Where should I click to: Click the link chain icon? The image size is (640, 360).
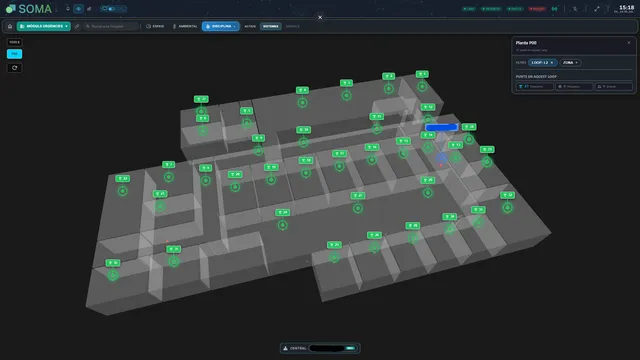tap(77, 26)
